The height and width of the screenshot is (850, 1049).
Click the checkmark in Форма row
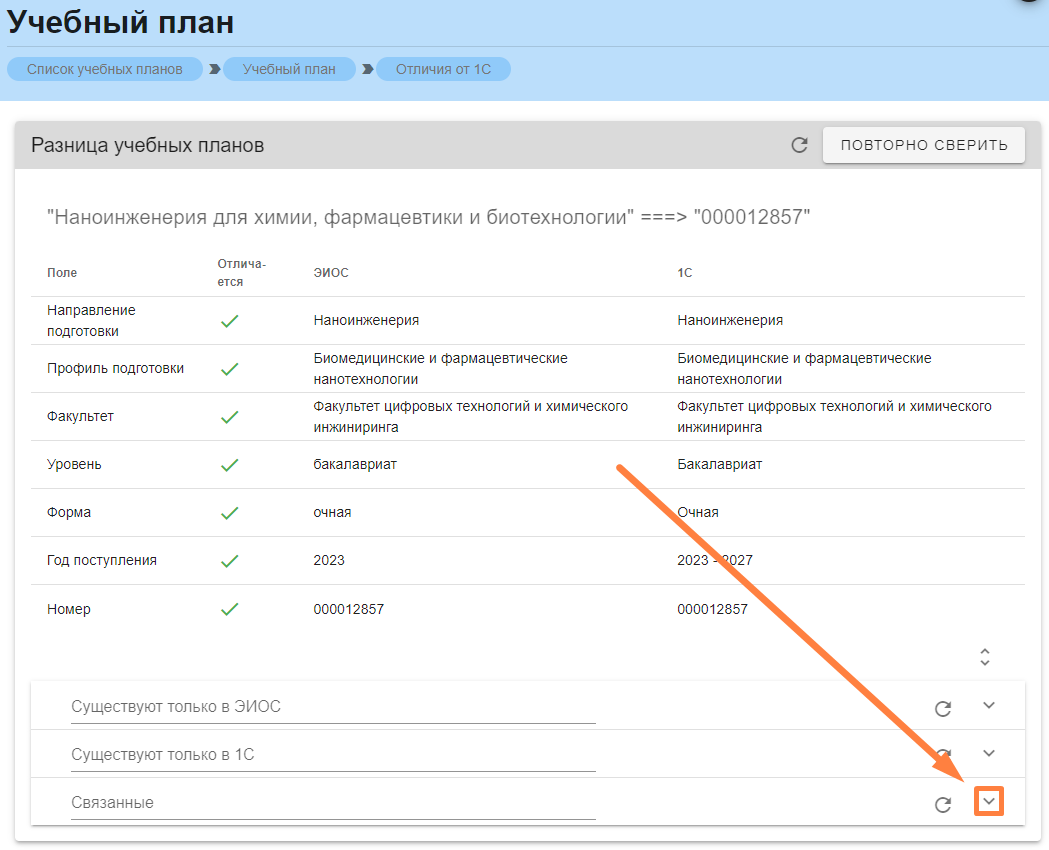[x=229, y=513]
